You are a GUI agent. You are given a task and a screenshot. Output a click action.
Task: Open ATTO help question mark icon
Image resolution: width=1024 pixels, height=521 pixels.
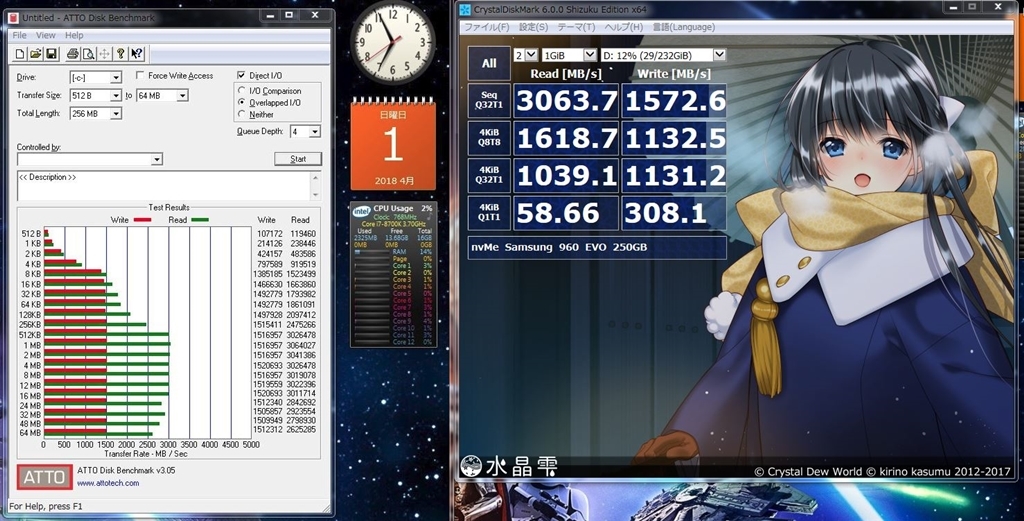click(x=120, y=54)
